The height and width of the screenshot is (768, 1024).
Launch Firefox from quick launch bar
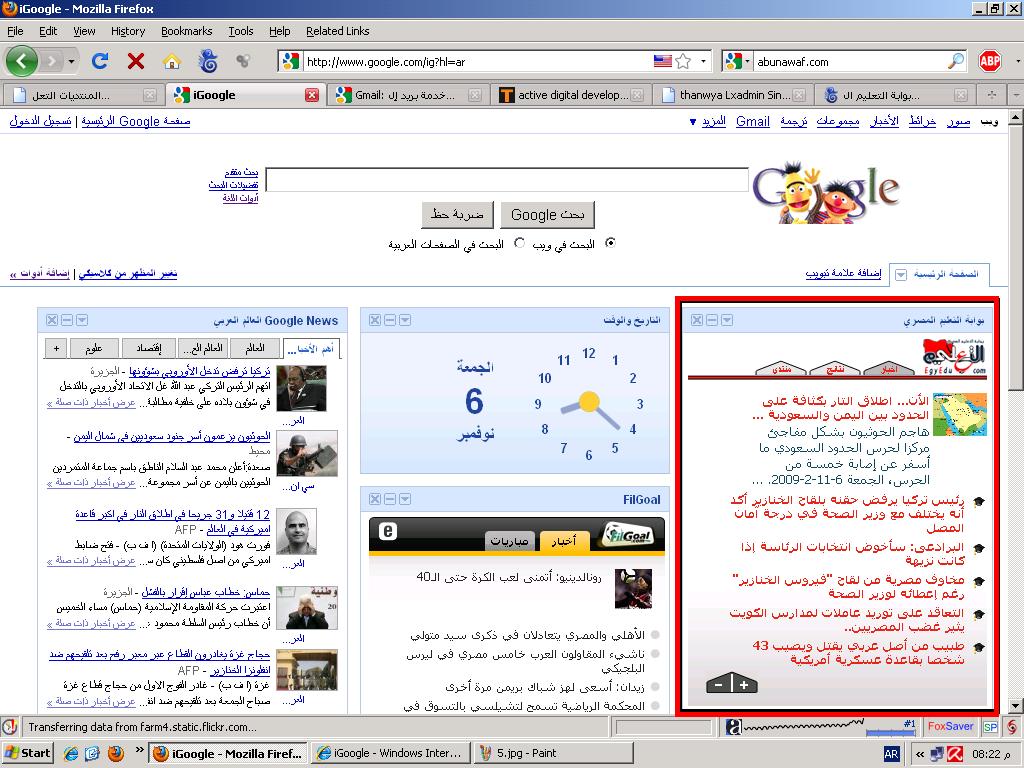pyautogui.click(x=115, y=754)
